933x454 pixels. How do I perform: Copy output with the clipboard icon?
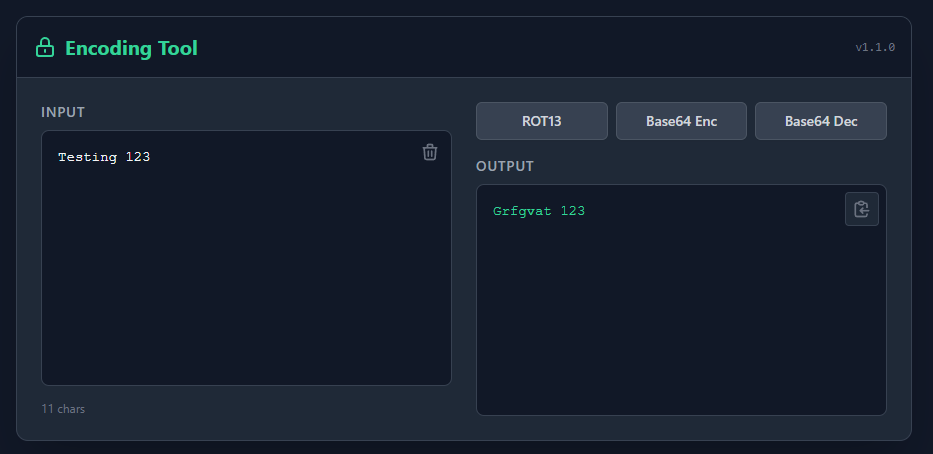click(x=861, y=209)
